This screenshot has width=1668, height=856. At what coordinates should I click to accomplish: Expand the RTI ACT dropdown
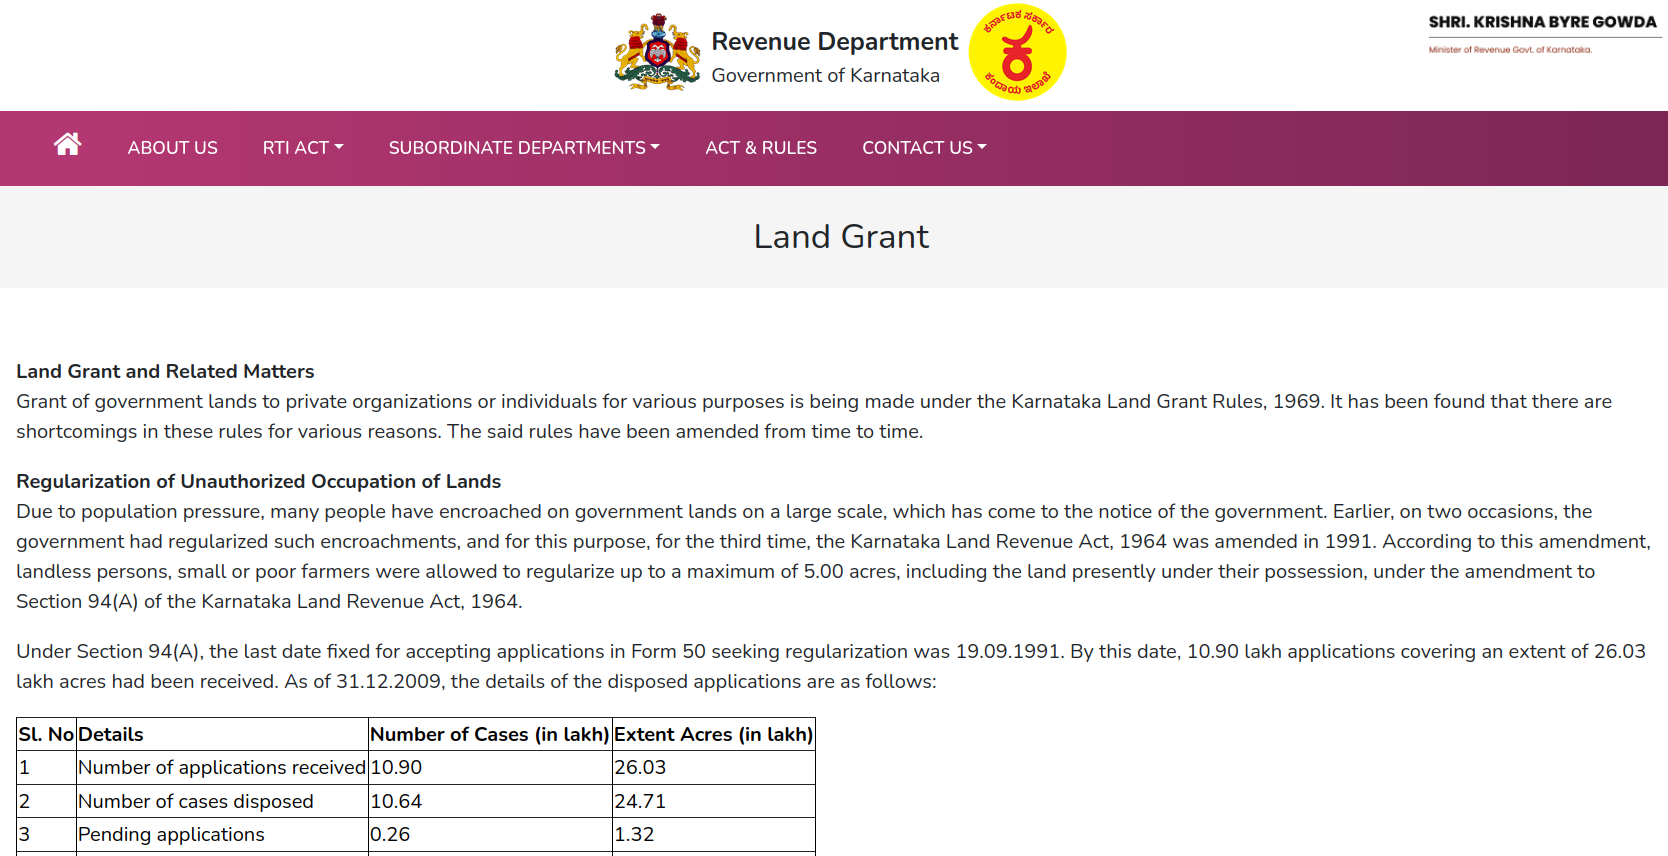302,148
